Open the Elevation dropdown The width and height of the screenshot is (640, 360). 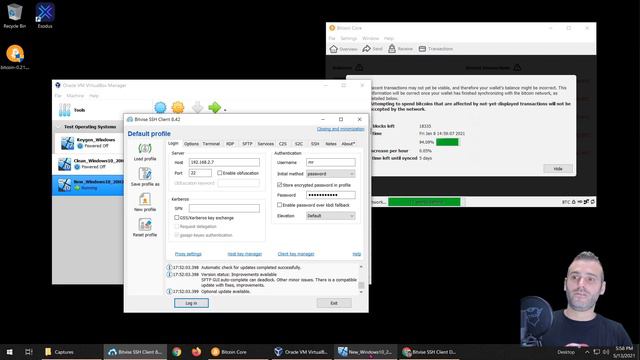[331, 216]
